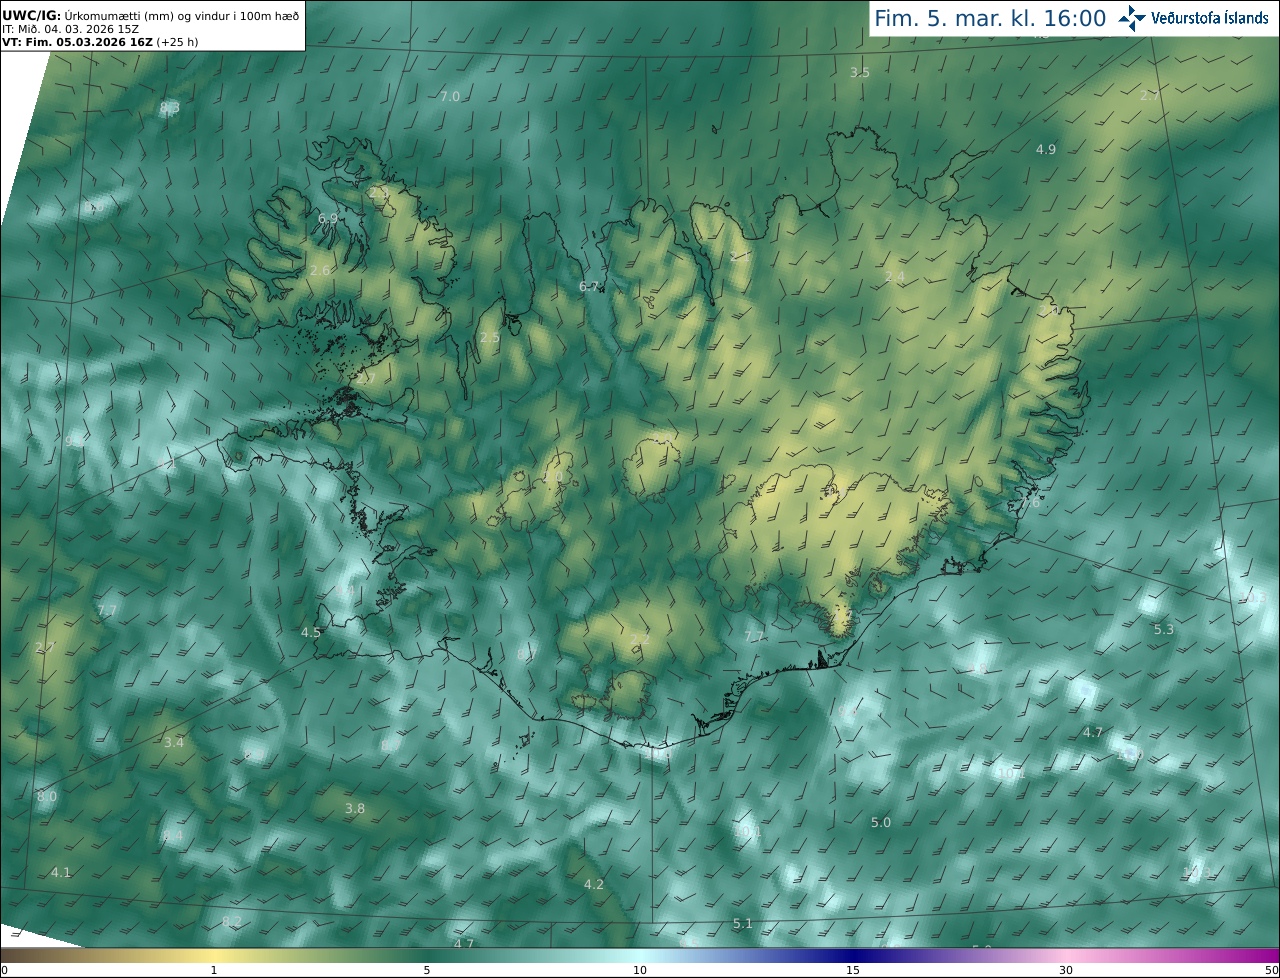The width and height of the screenshot is (1280, 978).
Task: Click the 8.2 value on the map
Action: pyautogui.click(x=232, y=921)
